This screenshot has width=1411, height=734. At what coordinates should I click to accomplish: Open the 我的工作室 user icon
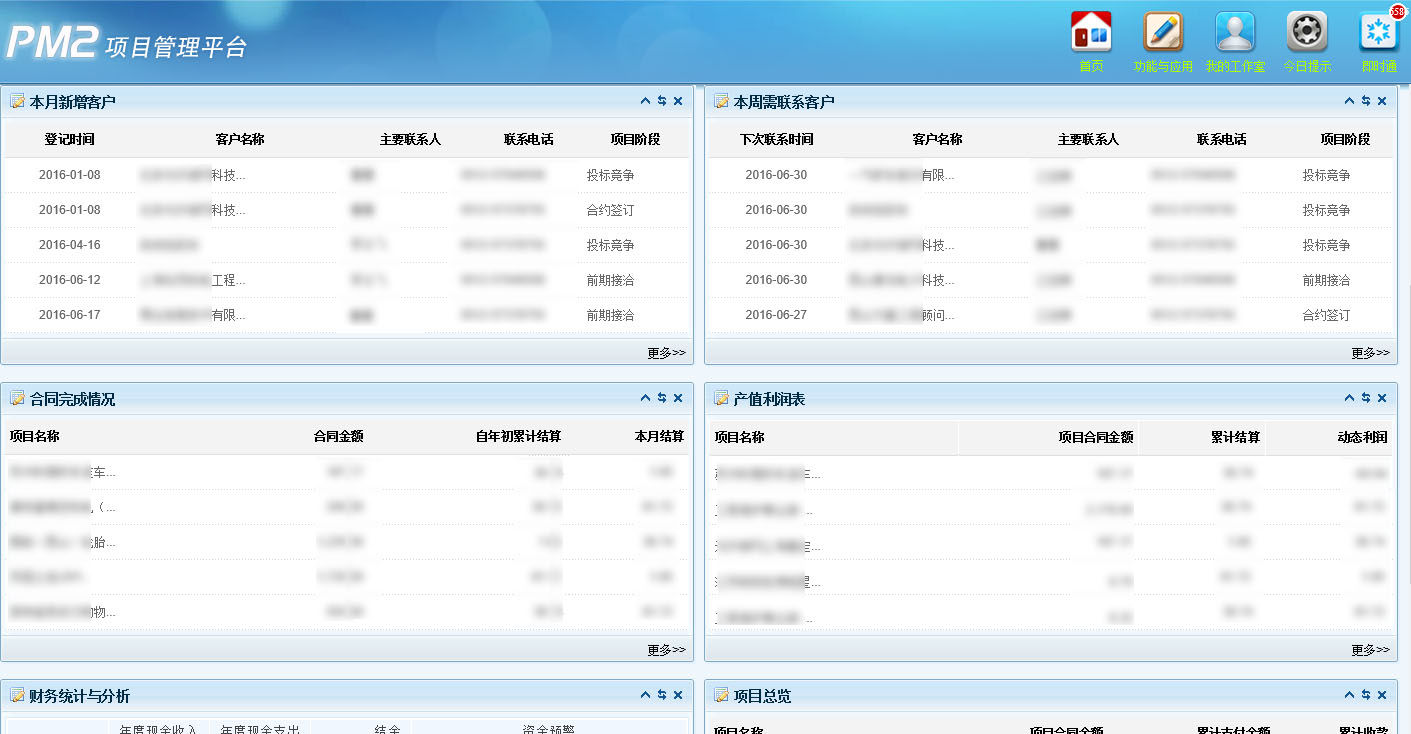[1235, 33]
